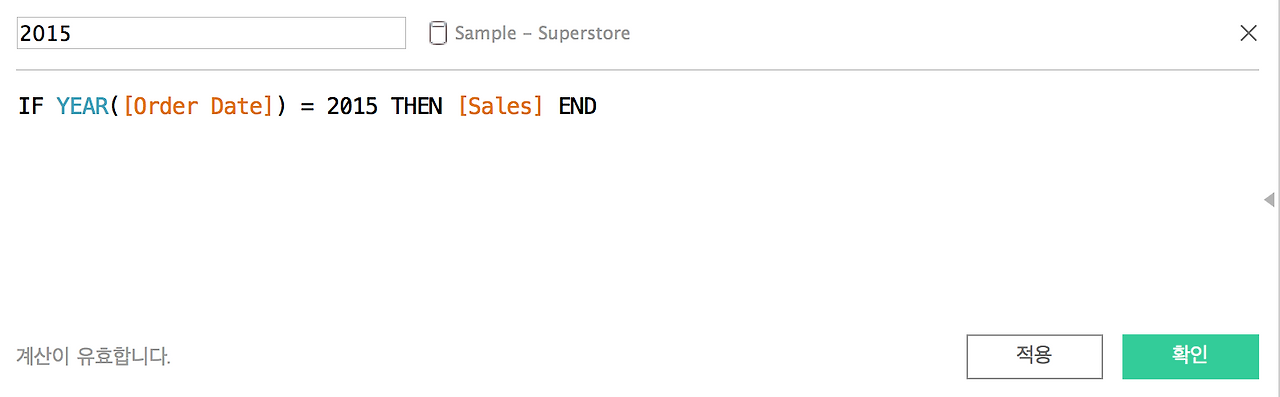Click the Sample – Superstore data source cylinder icon
Image resolution: width=1280 pixels, height=397 pixels.
(x=437, y=33)
